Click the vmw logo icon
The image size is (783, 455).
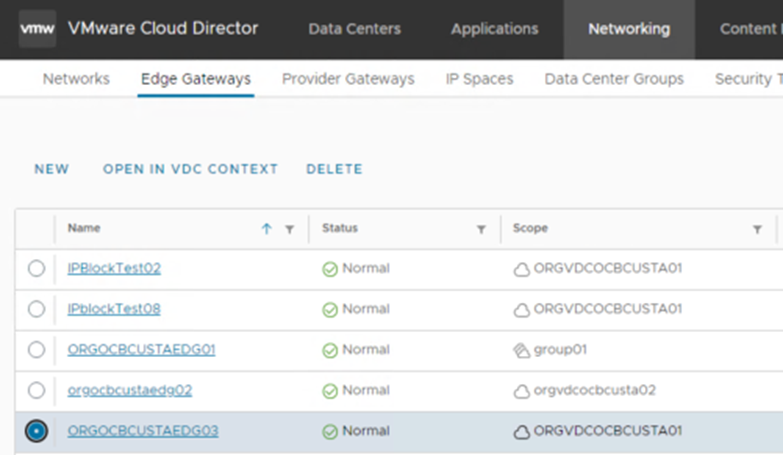[x=37, y=28]
